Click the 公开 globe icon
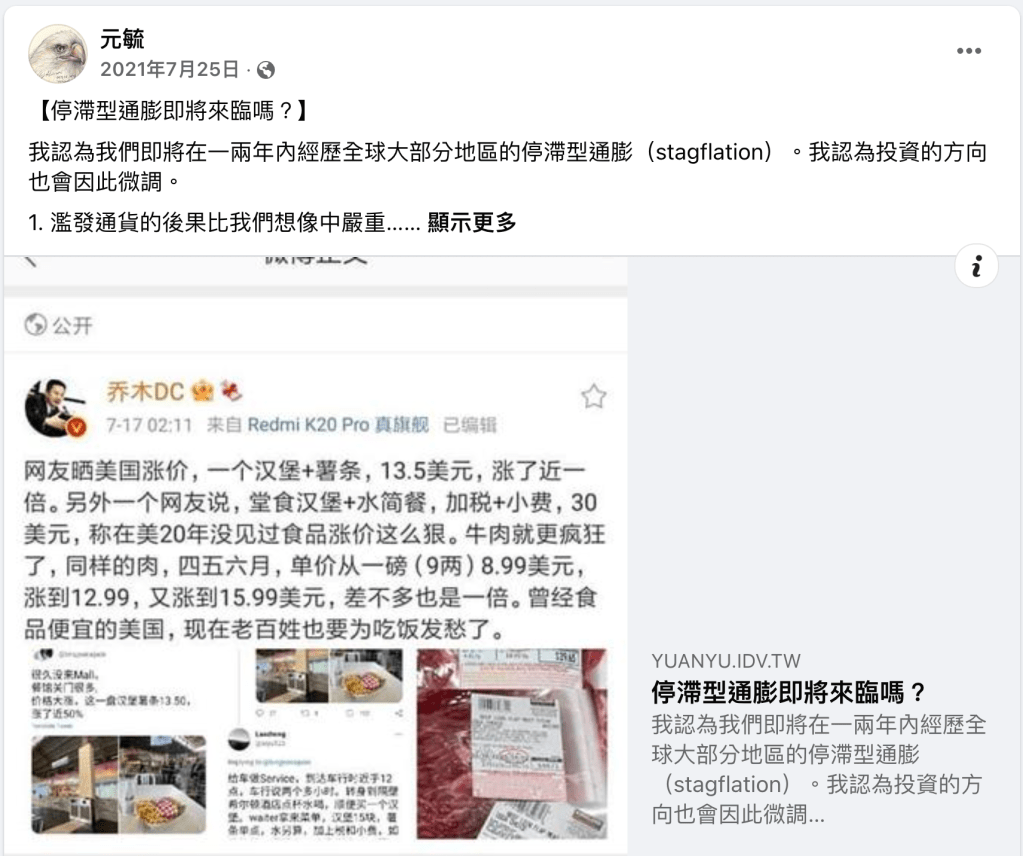The image size is (1023, 856). point(35,324)
